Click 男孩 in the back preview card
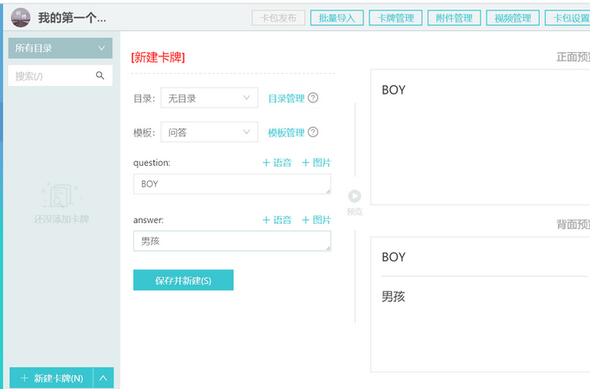Image resolution: width=602 pixels, height=392 pixels. 394,296
